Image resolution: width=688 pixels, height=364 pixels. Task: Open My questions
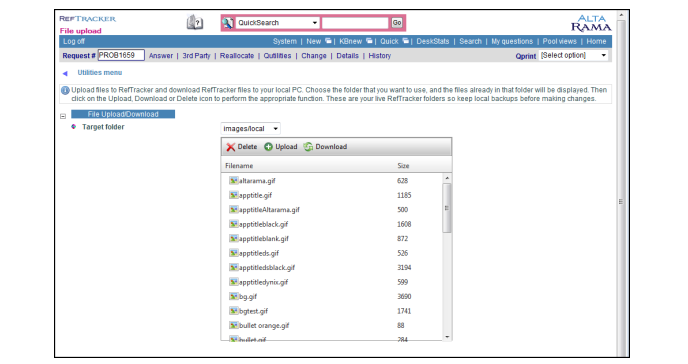512,41
